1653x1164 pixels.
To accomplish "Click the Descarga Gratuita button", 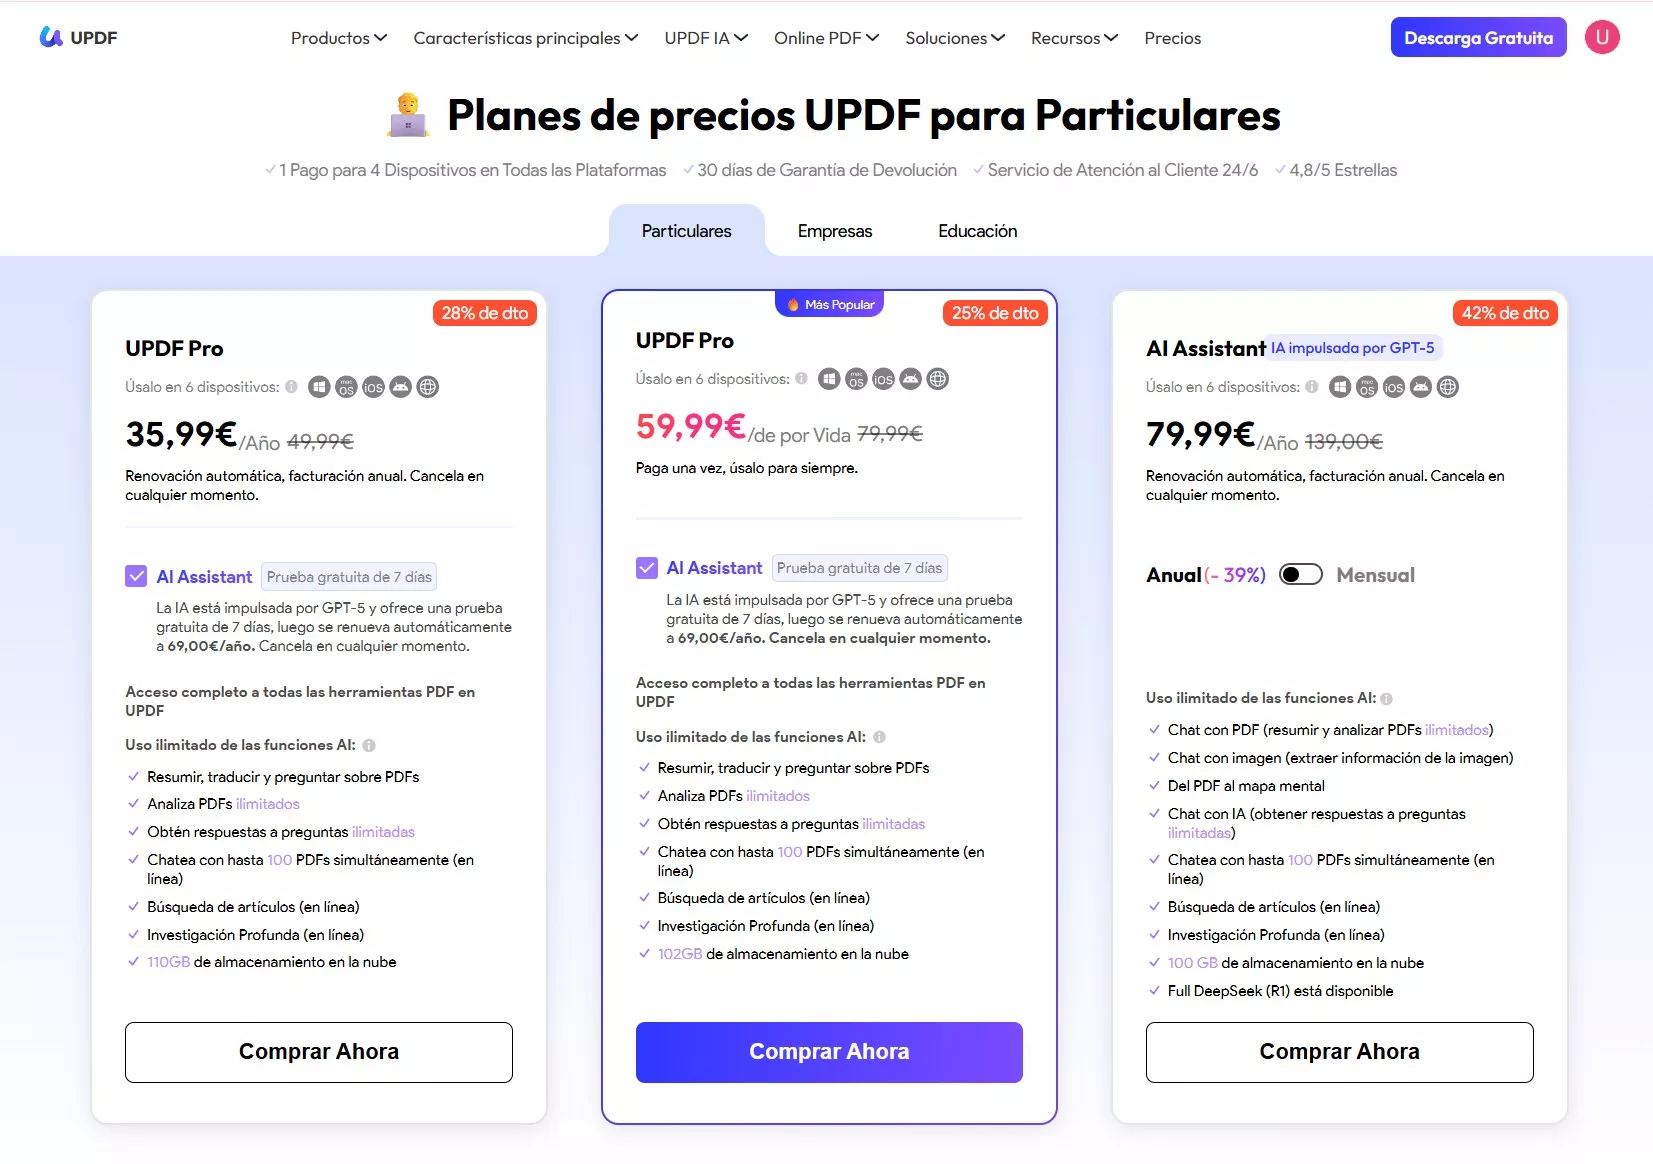I will (1478, 38).
